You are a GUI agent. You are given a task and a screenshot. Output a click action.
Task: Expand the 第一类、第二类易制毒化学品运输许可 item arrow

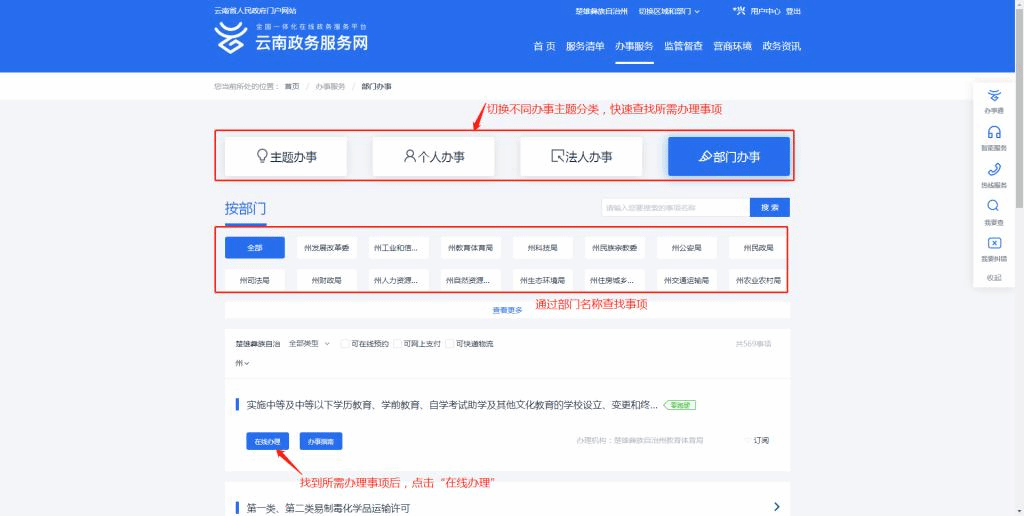pyautogui.click(x=776, y=507)
